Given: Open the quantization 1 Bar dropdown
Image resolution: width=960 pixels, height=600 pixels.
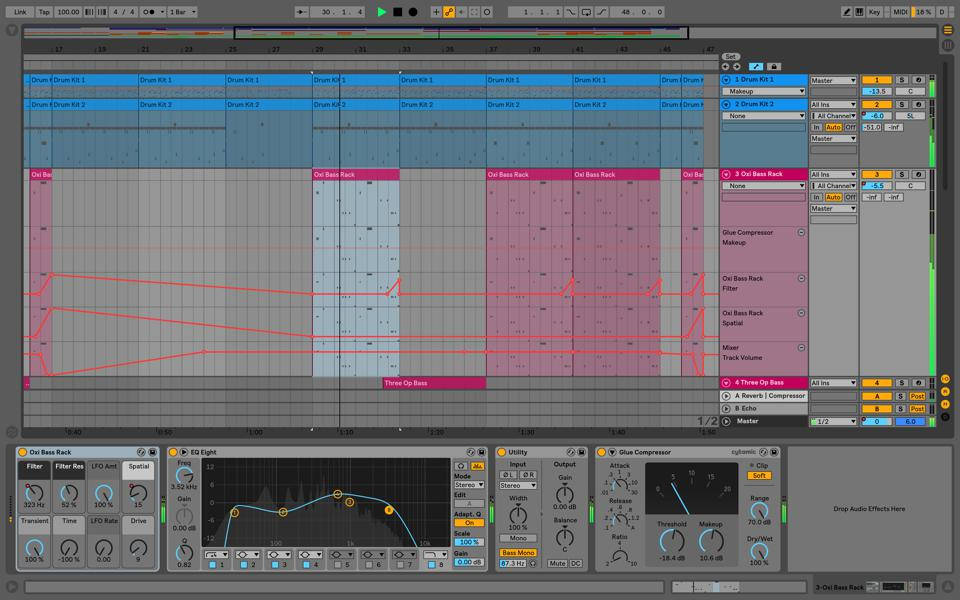Looking at the screenshot, I should pos(182,12).
